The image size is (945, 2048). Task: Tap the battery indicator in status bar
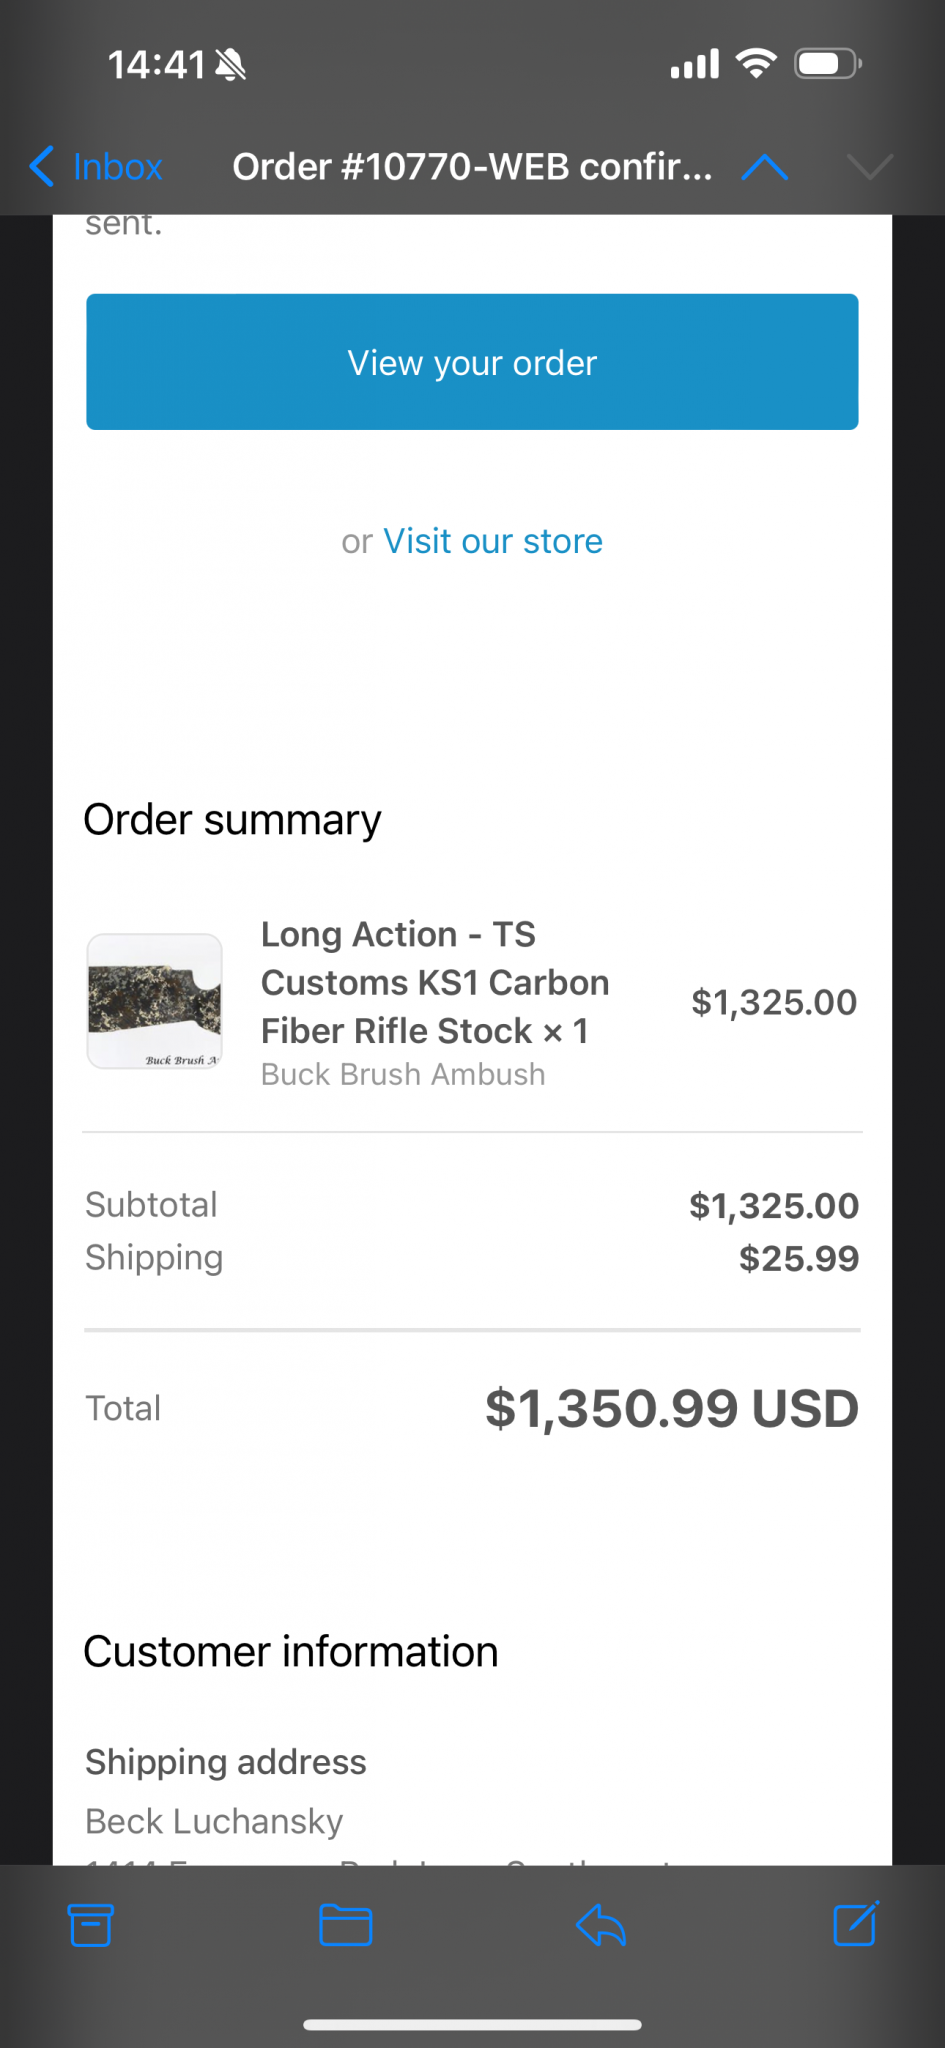pyautogui.click(x=827, y=64)
